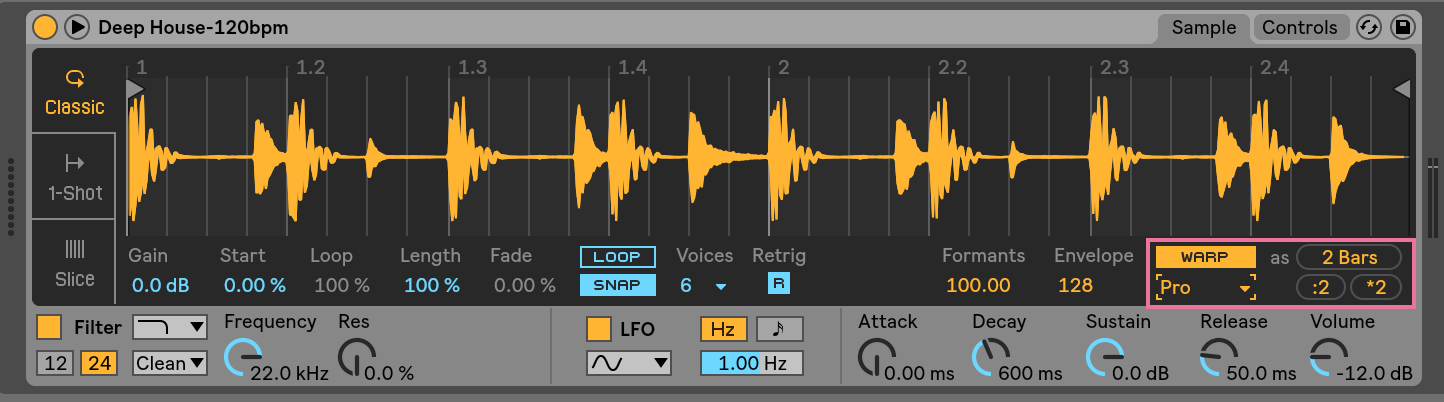This screenshot has height=402, width=1444.
Task: Toggle the SNAP button
Action: point(617,284)
